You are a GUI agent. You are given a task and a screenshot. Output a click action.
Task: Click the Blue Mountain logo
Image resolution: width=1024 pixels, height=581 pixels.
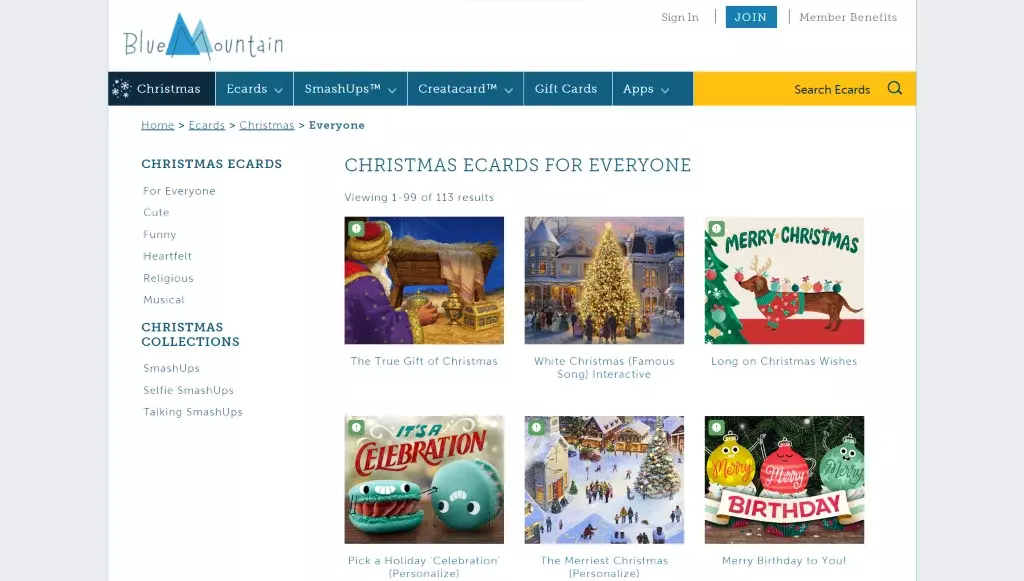coord(203,37)
